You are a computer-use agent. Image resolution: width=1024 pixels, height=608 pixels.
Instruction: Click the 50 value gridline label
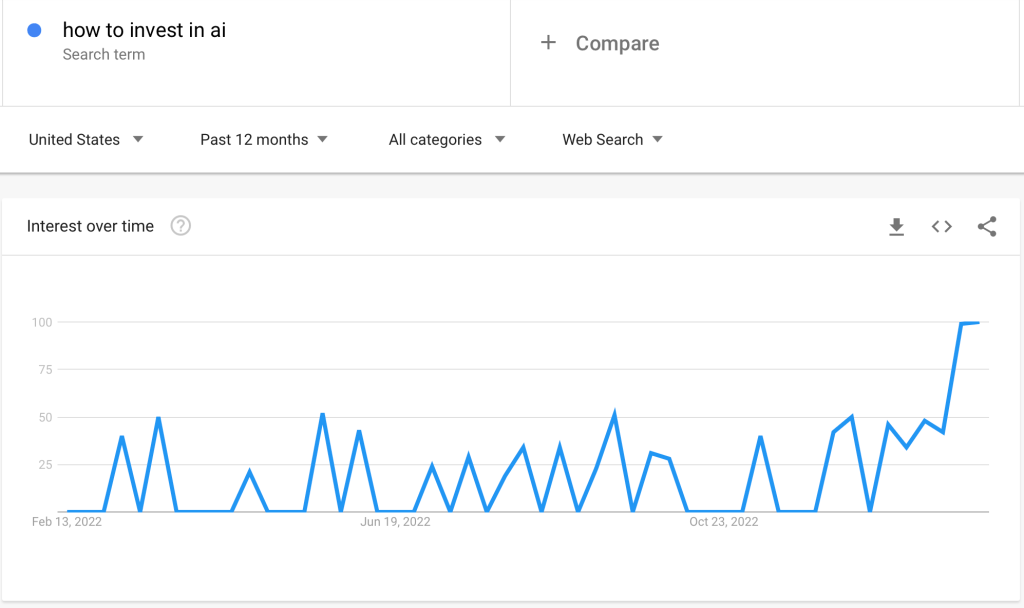point(45,417)
